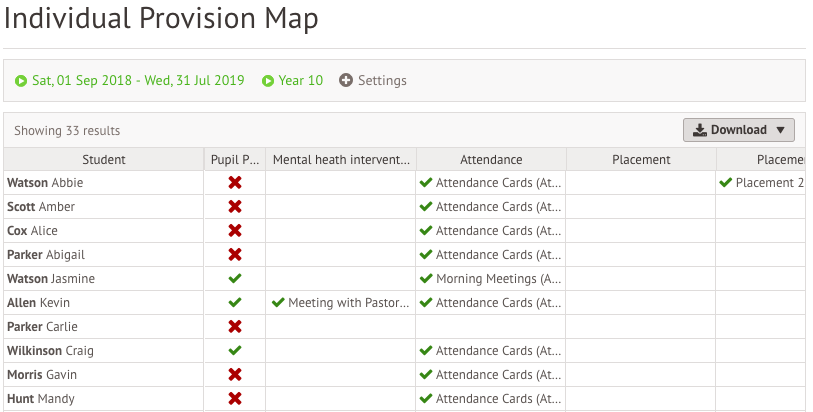The height and width of the screenshot is (412, 813).
Task: Open student Wilkinson Craig
Action: coord(50,351)
